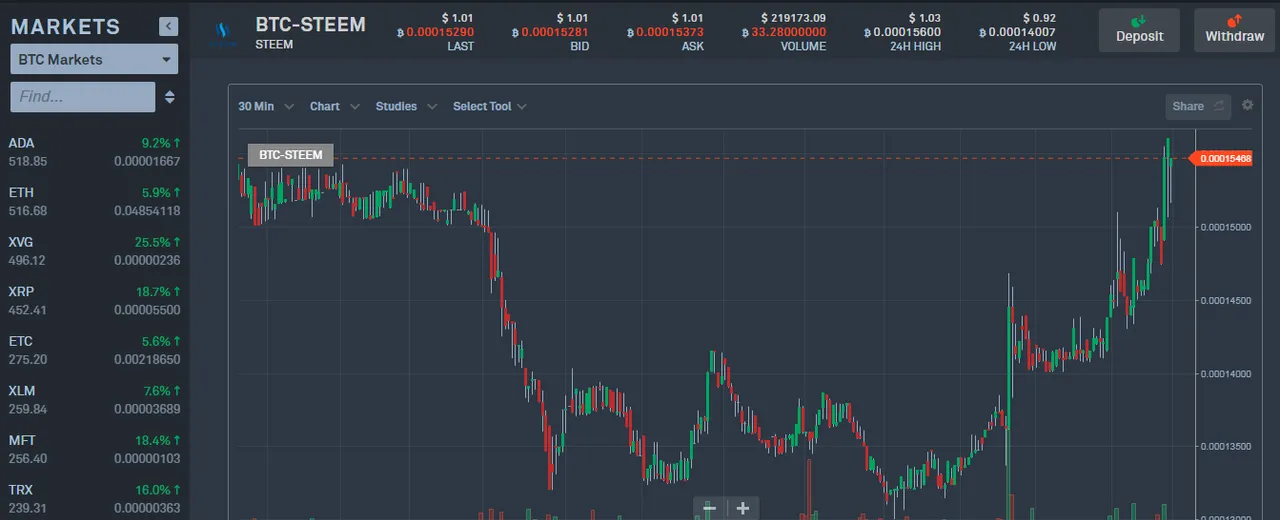This screenshot has width=1280, height=520.
Task: Select the ETH market row
Action: tap(94, 201)
